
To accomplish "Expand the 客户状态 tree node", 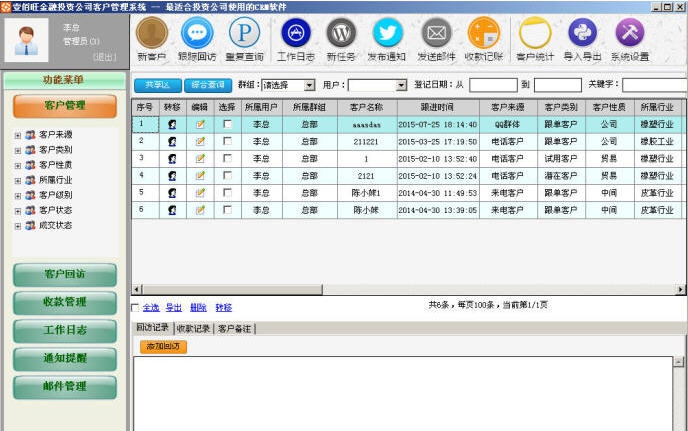I will click(x=18, y=211).
